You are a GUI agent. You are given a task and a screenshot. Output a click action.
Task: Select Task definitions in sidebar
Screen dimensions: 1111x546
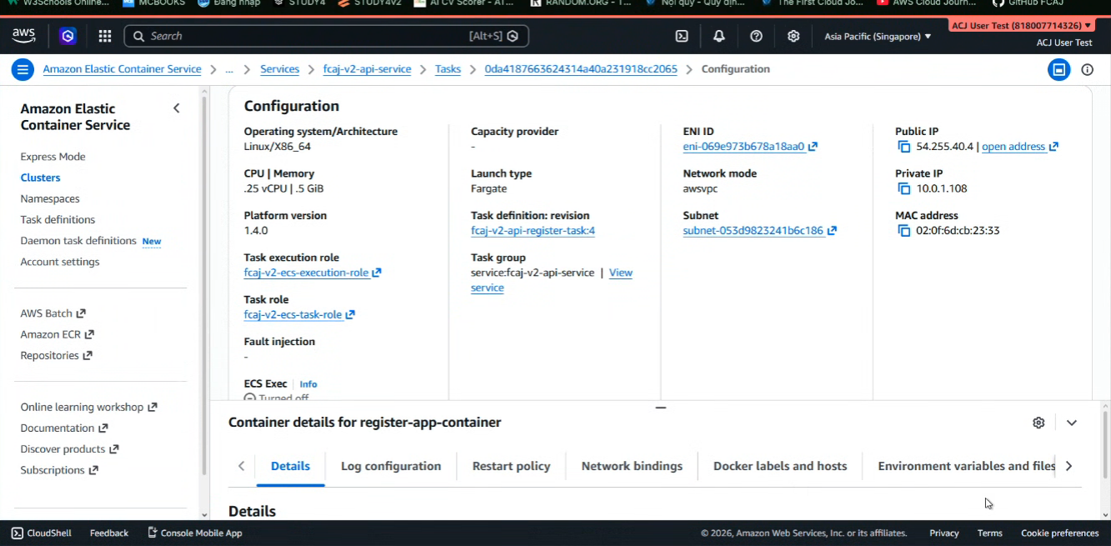pos(57,220)
